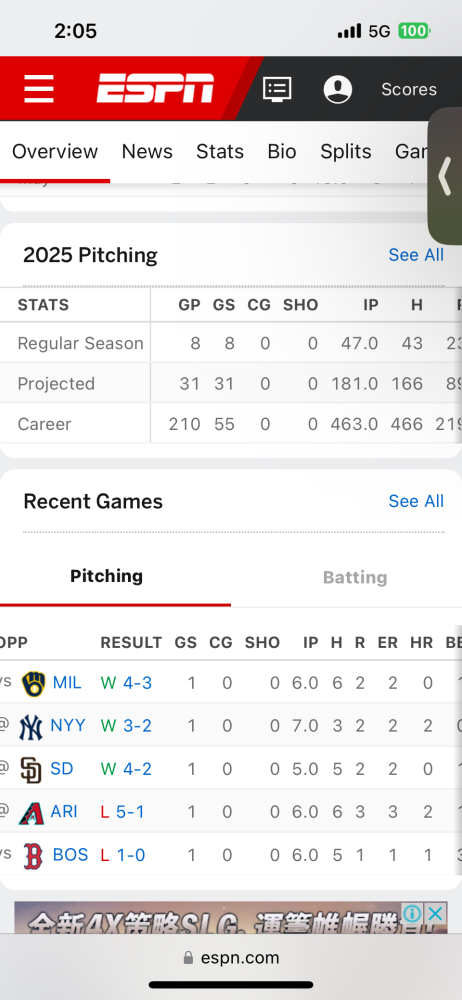This screenshot has height=1000, width=462.
Task: Open the user profile icon
Action: (x=338, y=89)
